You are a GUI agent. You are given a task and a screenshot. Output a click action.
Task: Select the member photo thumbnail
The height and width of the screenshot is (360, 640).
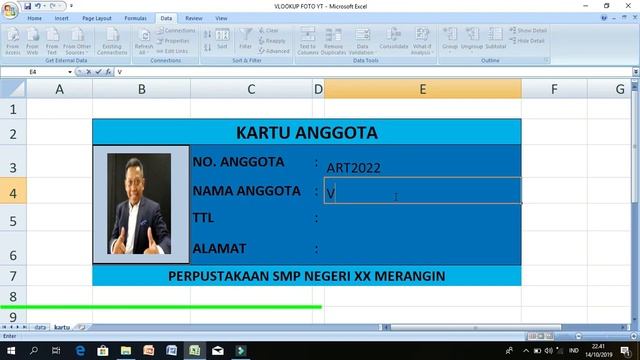coord(139,204)
